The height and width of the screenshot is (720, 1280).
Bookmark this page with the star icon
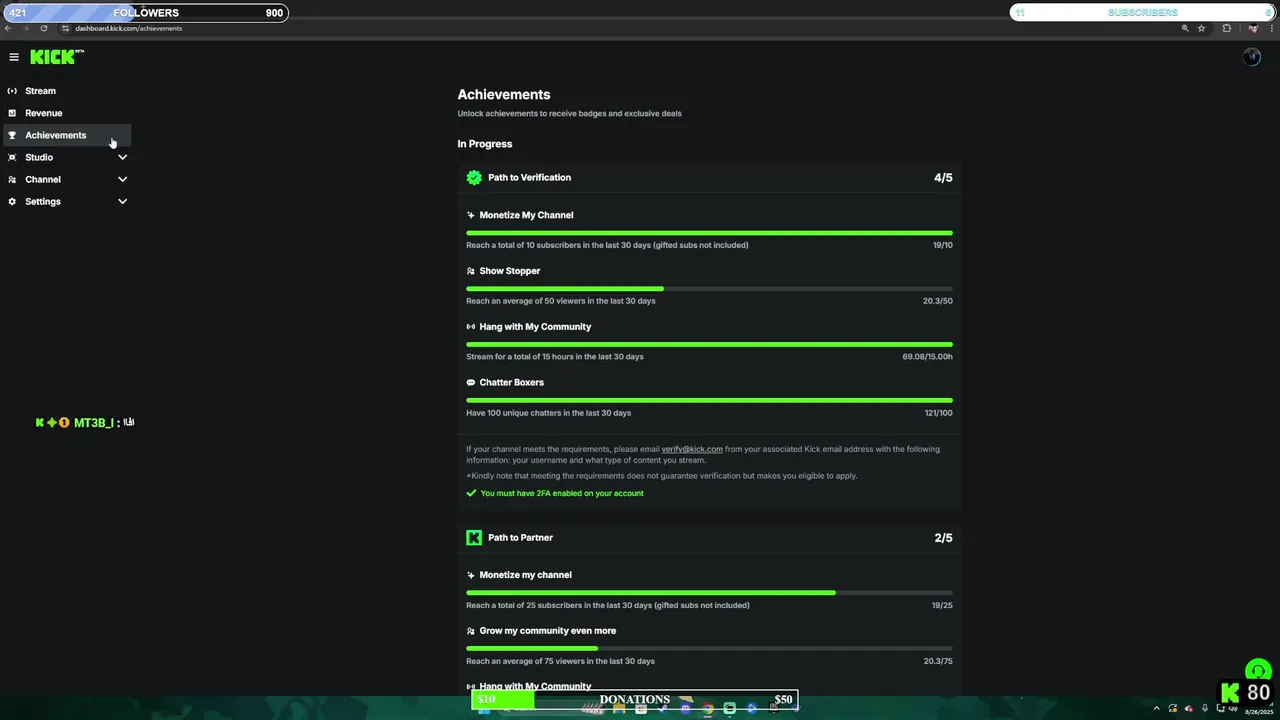coord(1202,28)
